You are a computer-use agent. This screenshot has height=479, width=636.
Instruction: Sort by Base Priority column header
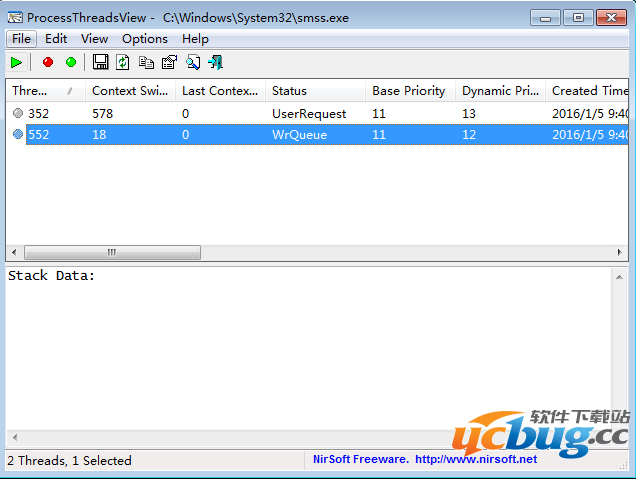click(408, 91)
